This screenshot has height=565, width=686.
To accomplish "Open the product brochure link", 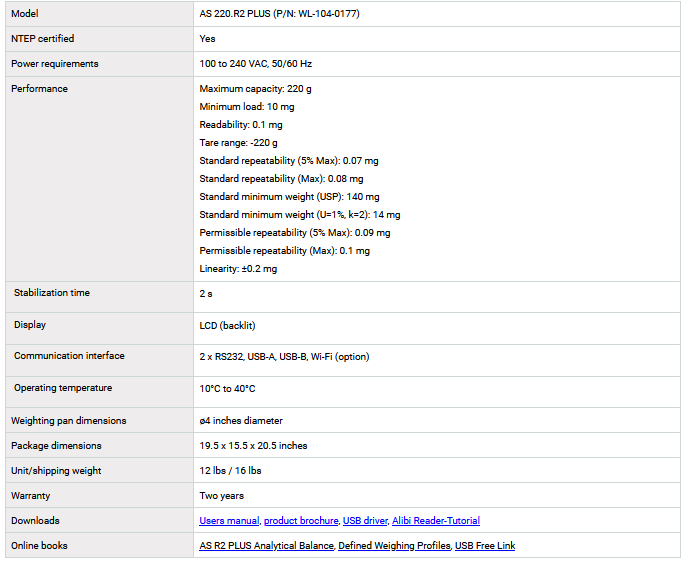I will pos(300,521).
